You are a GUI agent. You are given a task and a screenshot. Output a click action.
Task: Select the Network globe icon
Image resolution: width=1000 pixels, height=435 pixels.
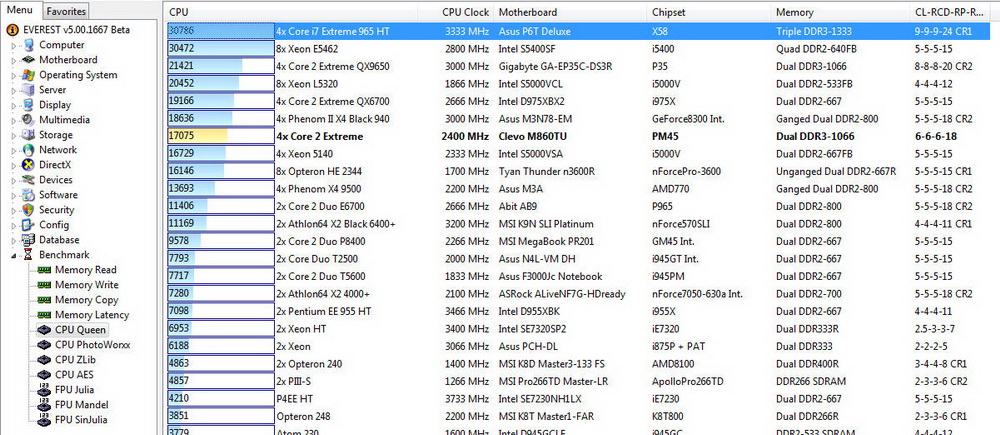point(28,150)
